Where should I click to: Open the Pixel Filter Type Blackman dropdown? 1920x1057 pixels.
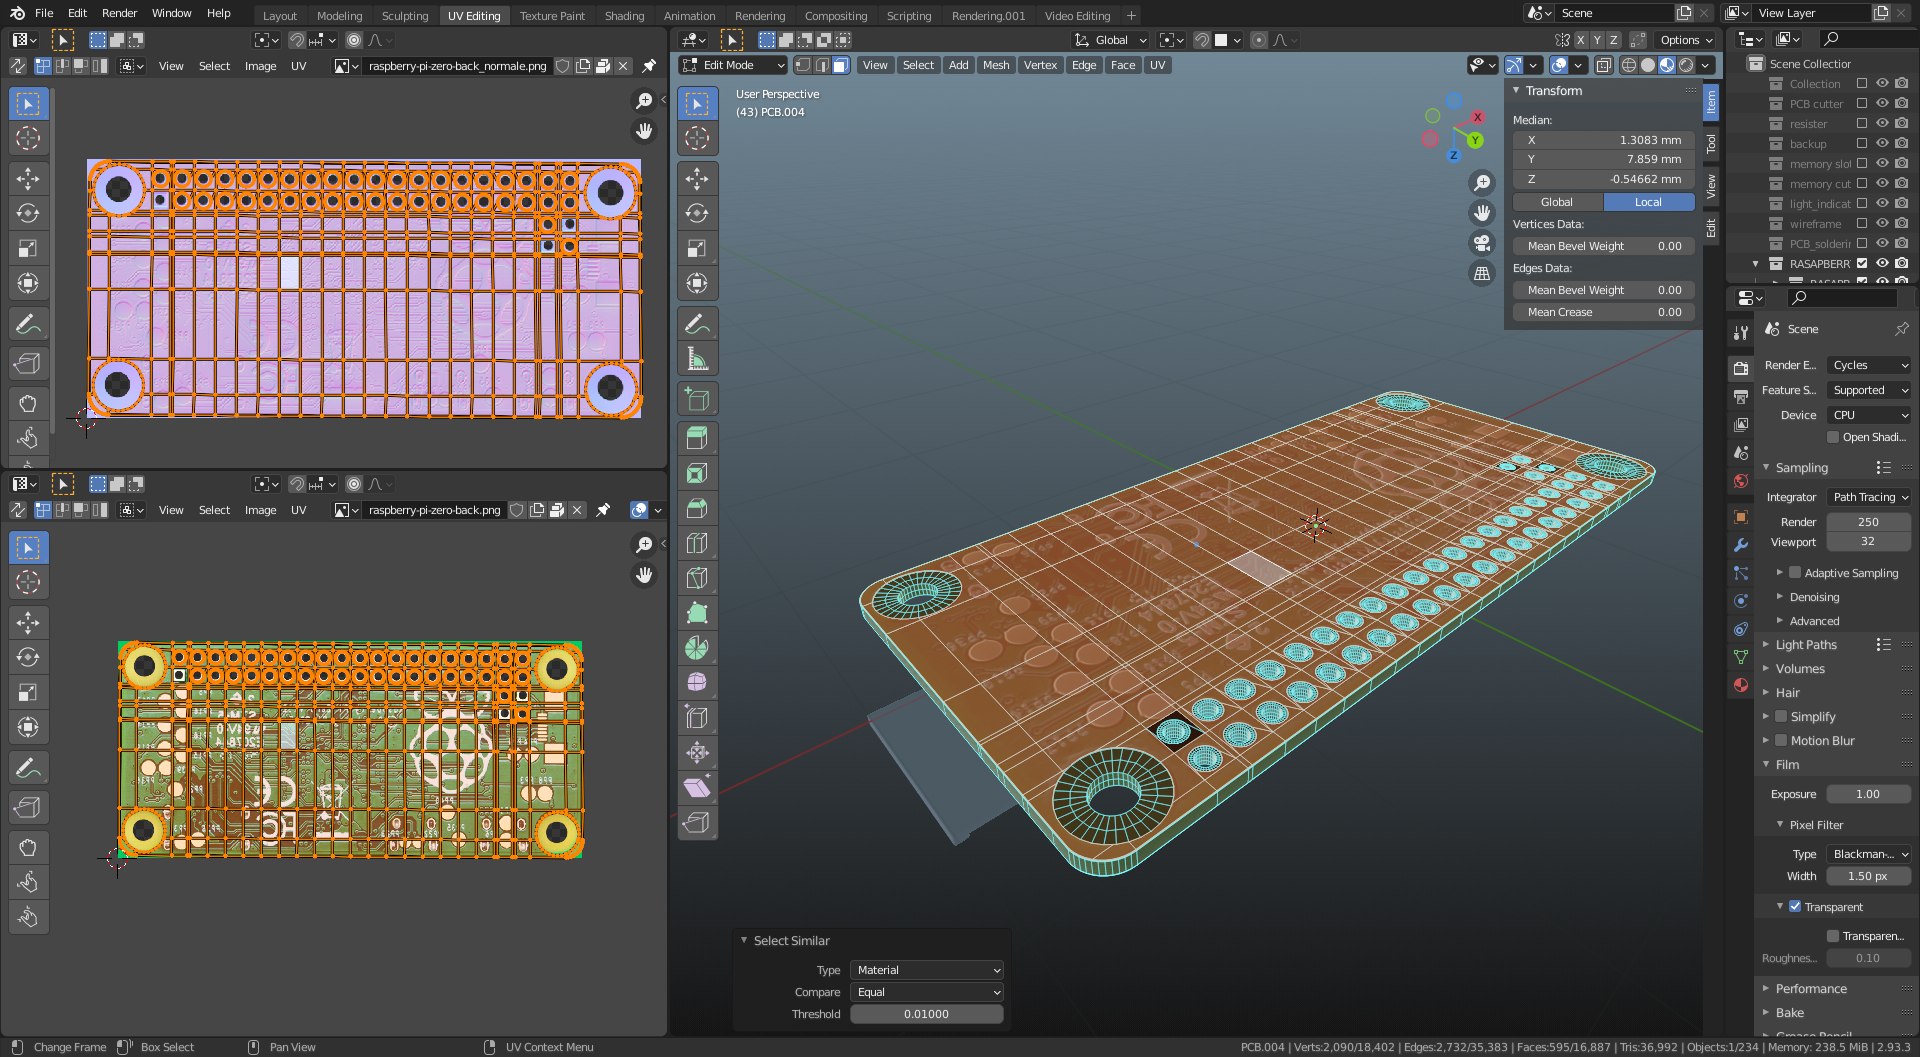1868,854
